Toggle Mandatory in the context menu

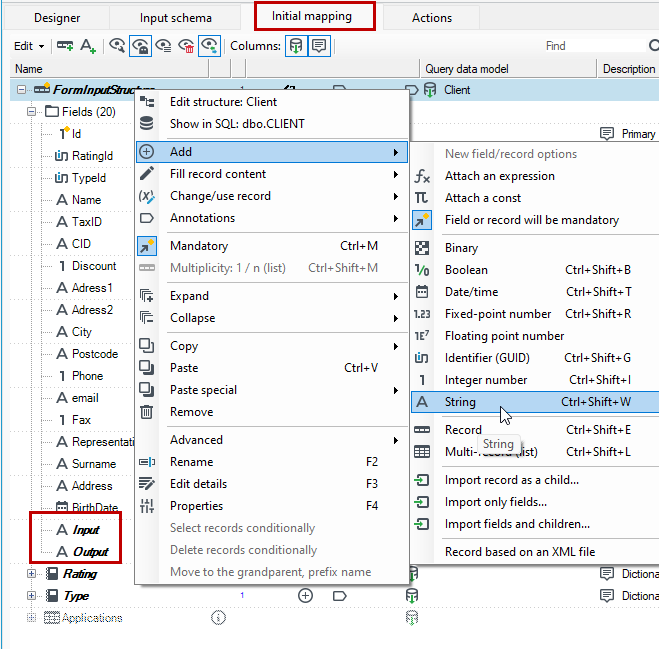[272, 246]
